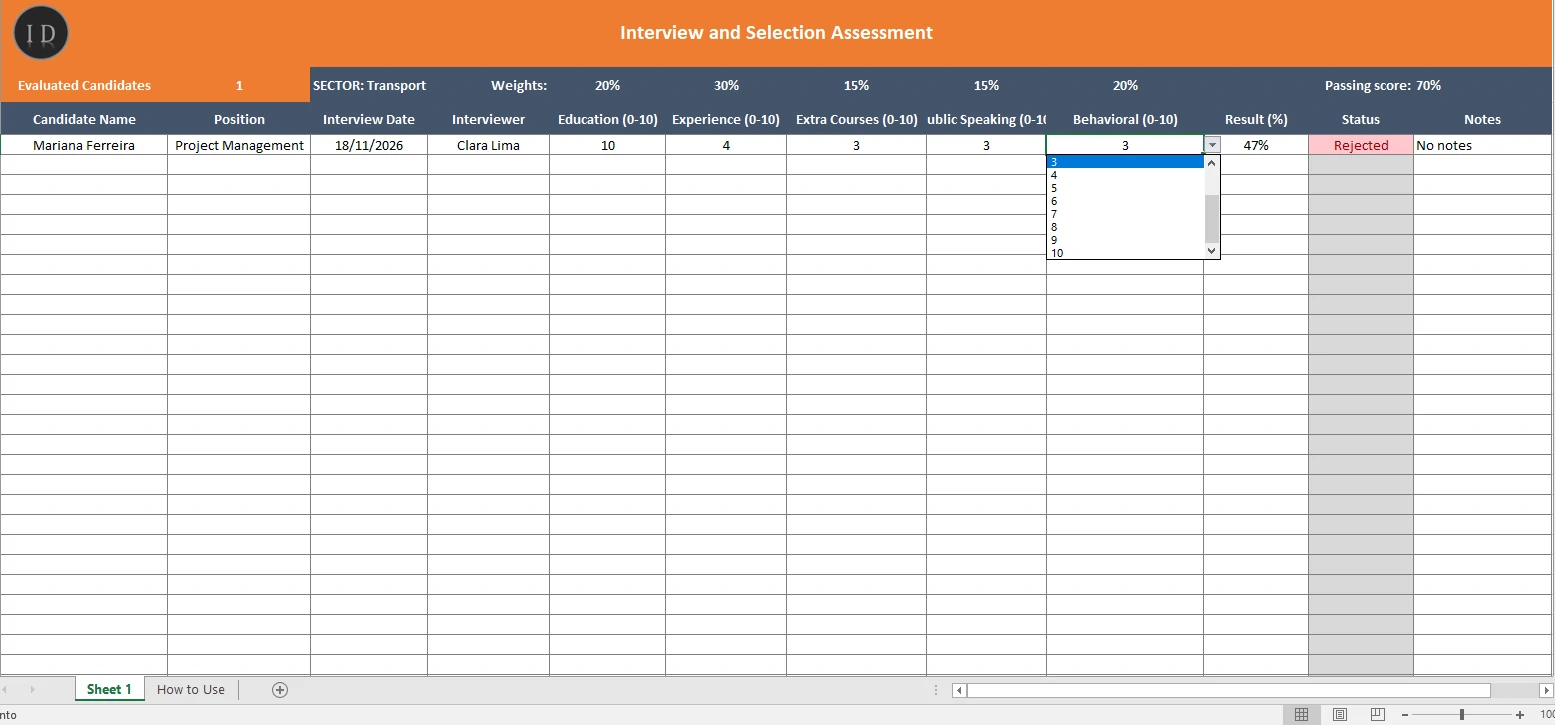This screenshot has height=725, width=1555.
Task: Click the ID logo in the header
Action: point(41,33)
